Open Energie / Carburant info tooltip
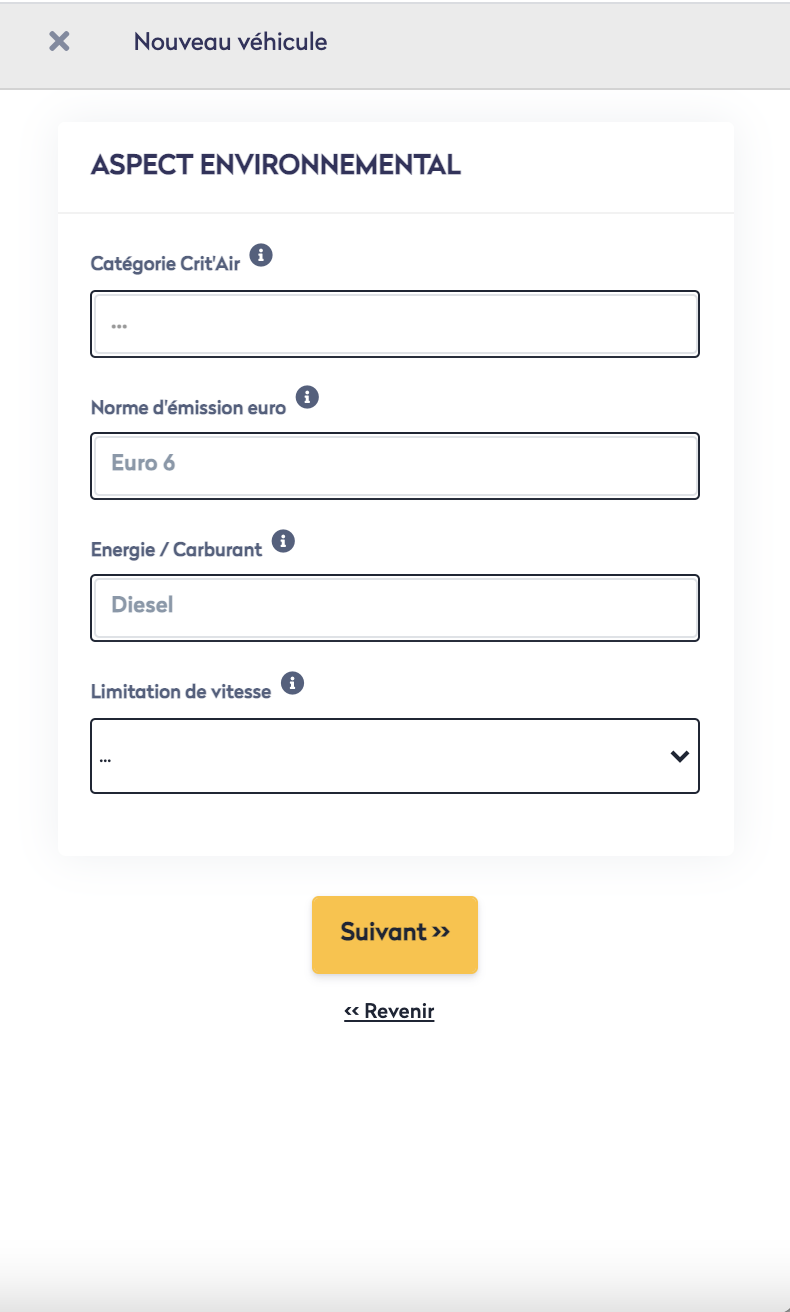Screen dimensions: 790x1312 coord(284,541)
